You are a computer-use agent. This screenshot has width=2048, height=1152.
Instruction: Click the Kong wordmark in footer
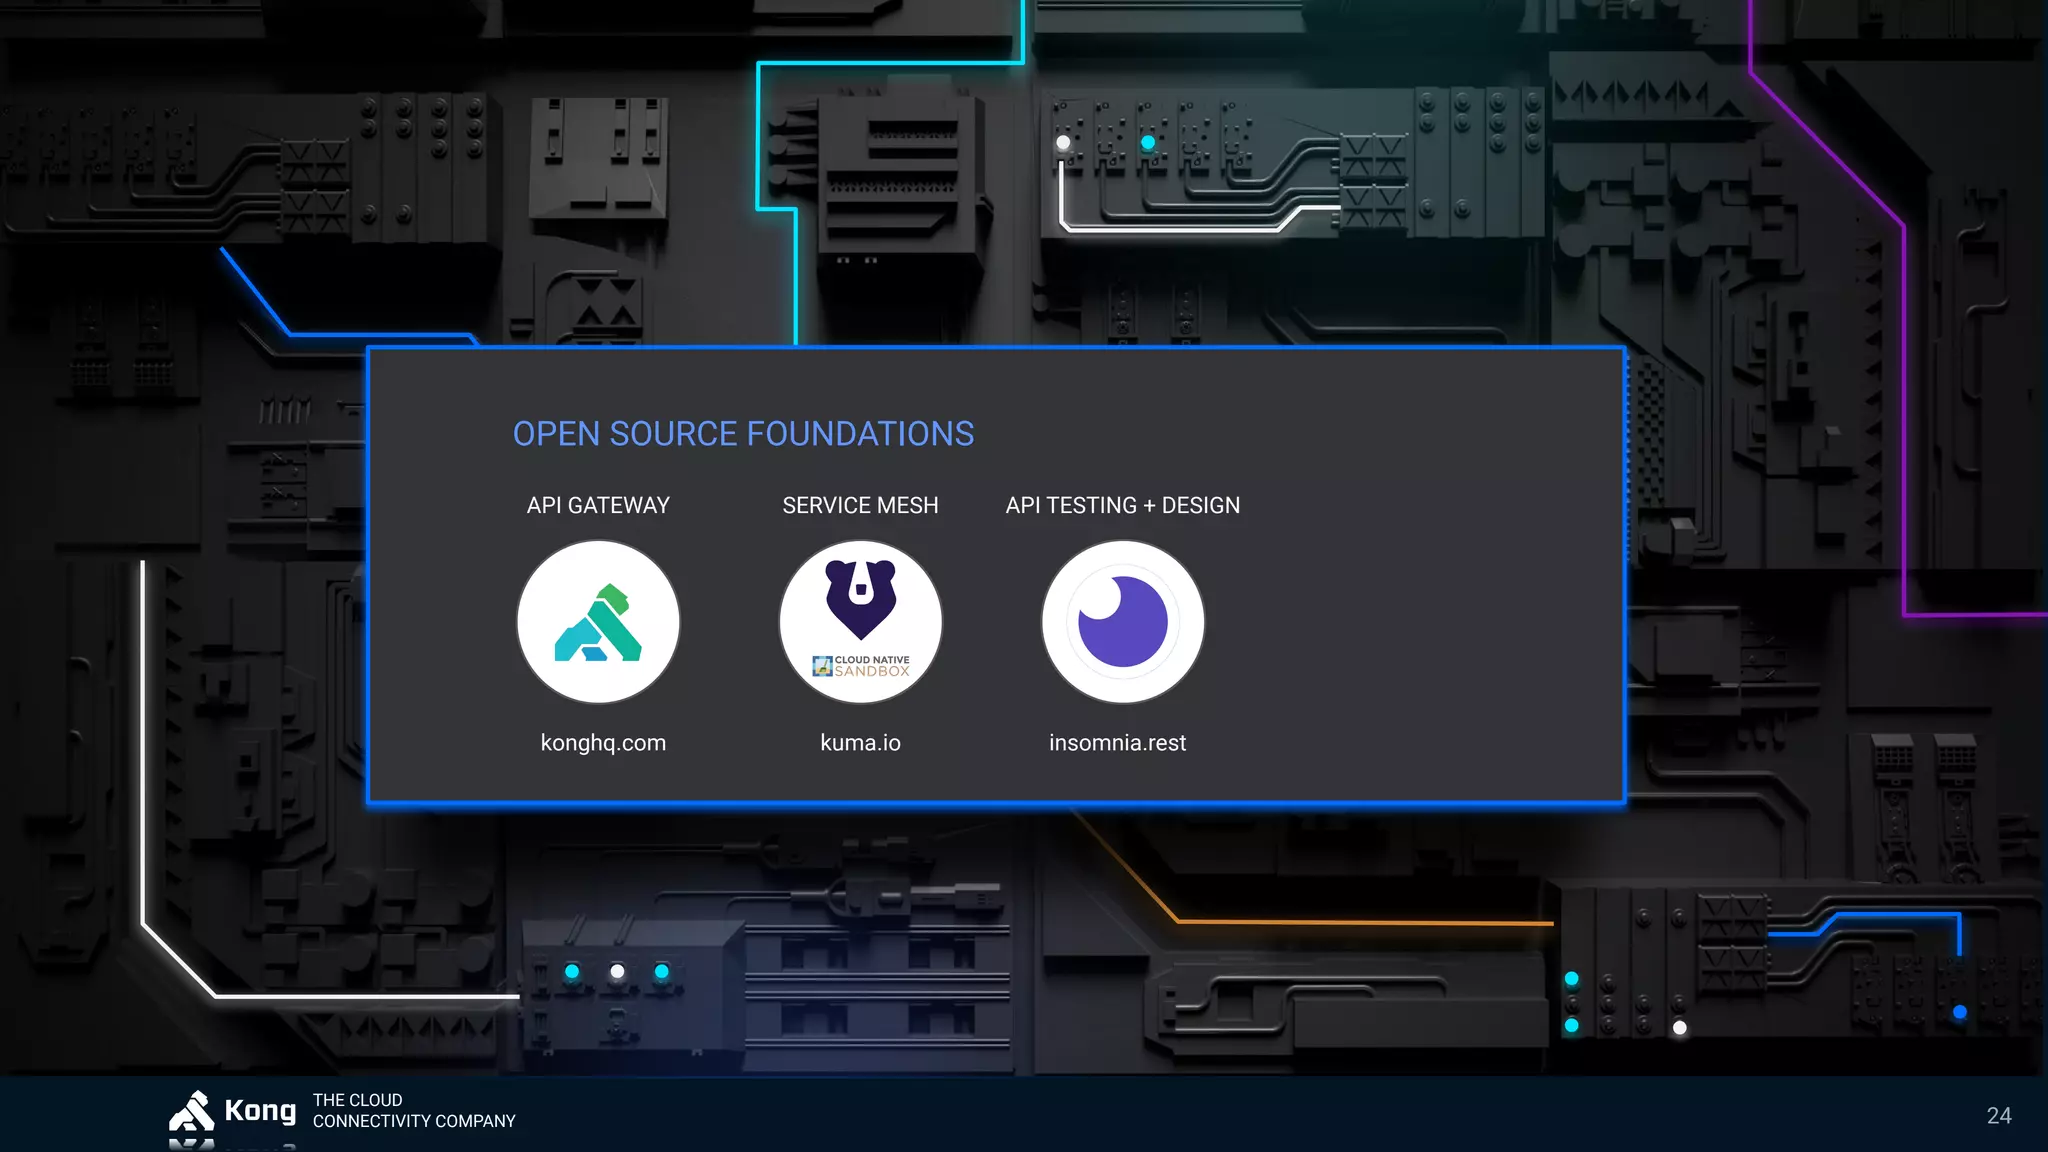tap(260, 1110)
